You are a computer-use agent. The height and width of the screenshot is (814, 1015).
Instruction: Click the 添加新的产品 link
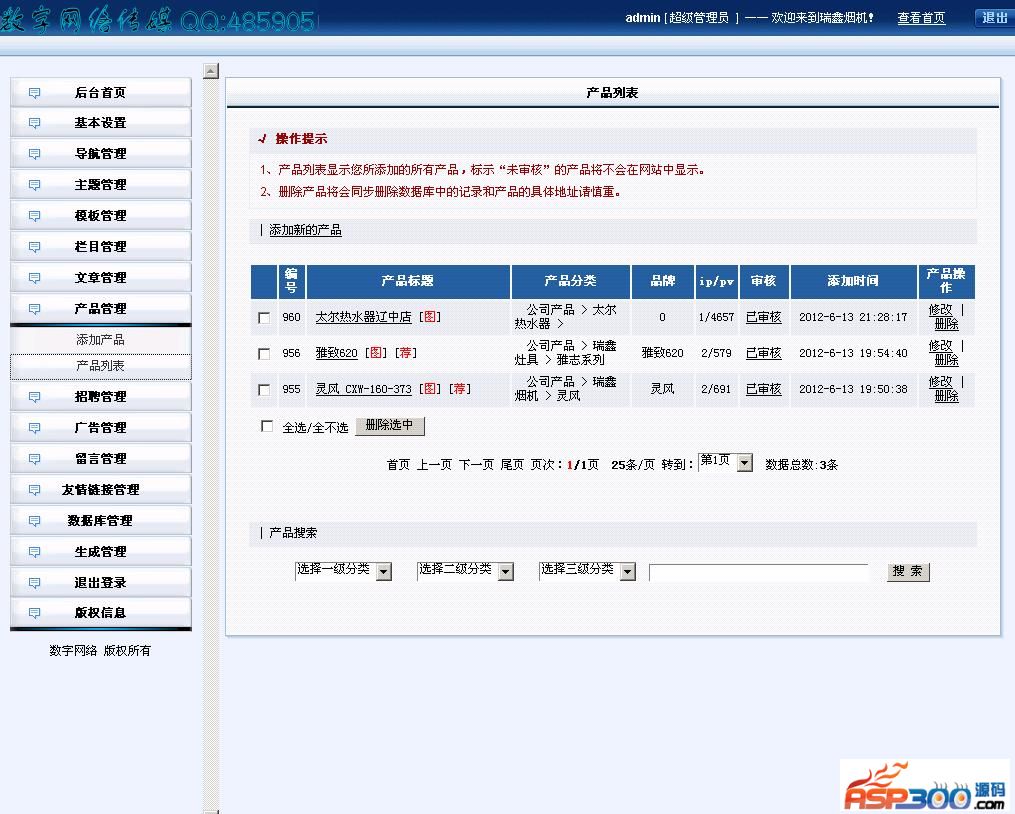(x=306, y=231)
